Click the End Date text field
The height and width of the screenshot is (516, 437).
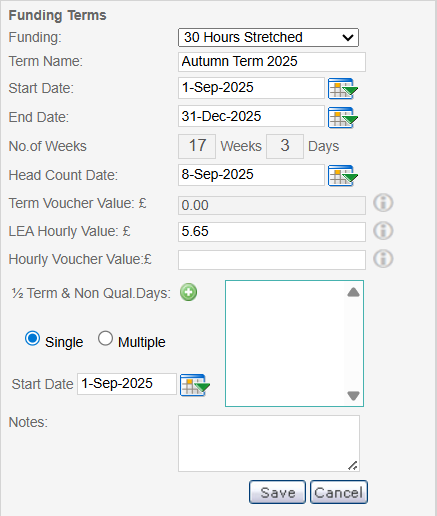[x=251, y=116]
